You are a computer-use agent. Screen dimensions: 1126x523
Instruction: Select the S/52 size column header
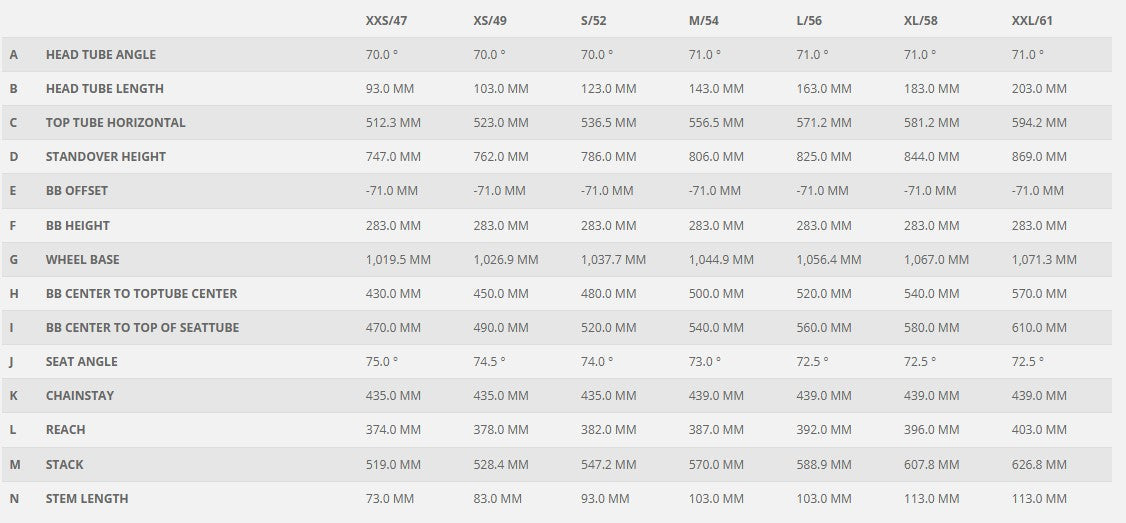(598, 20)
